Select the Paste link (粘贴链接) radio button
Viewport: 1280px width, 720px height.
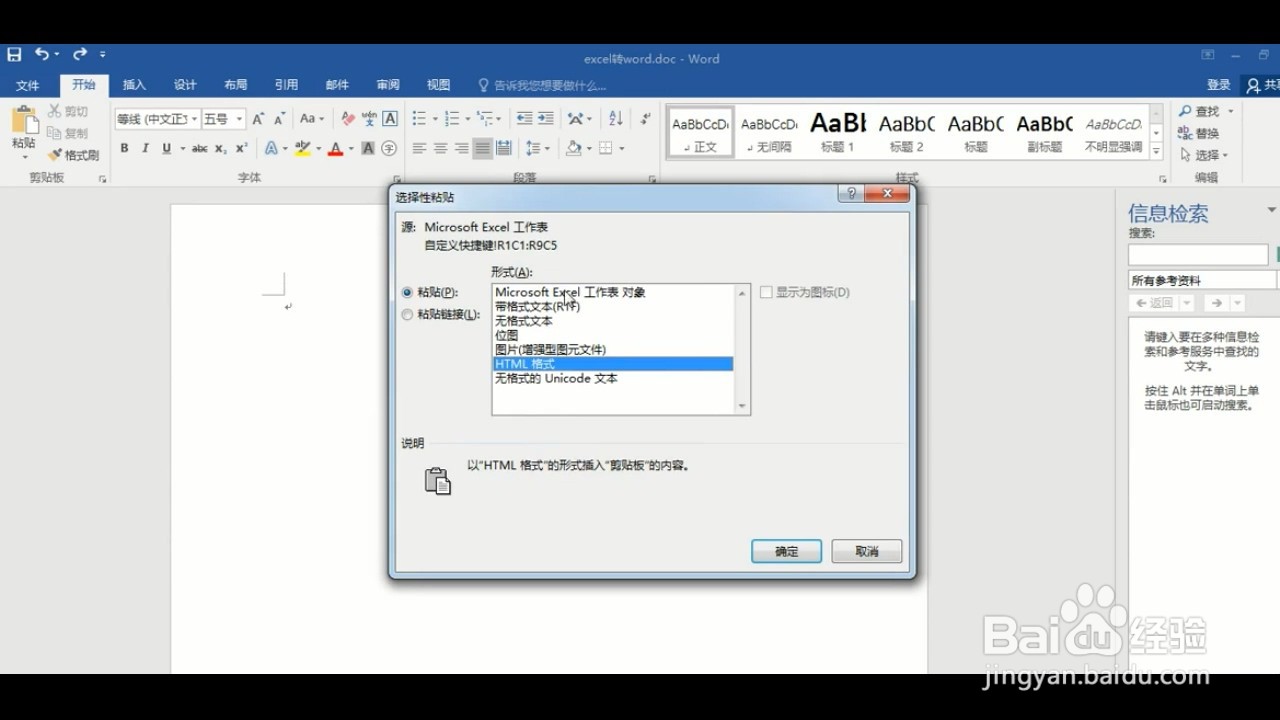(x=407, y=315)
